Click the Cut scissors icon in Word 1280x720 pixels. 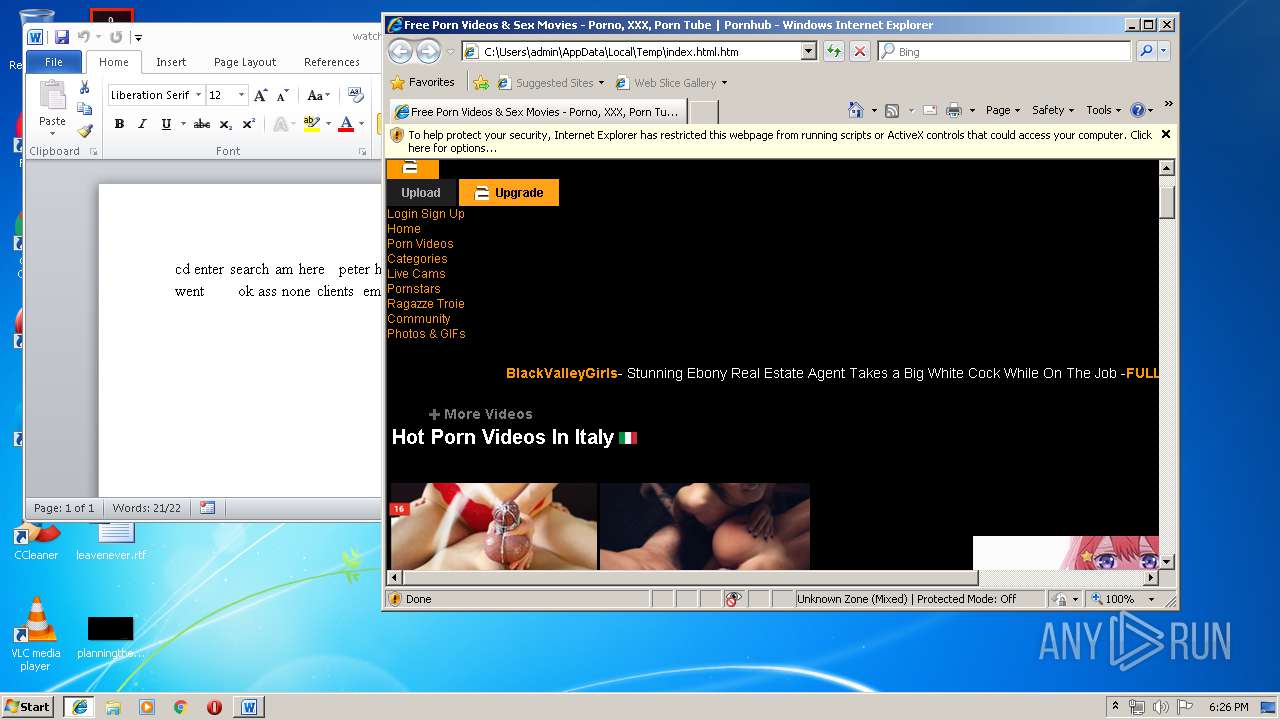pos(84,88)
